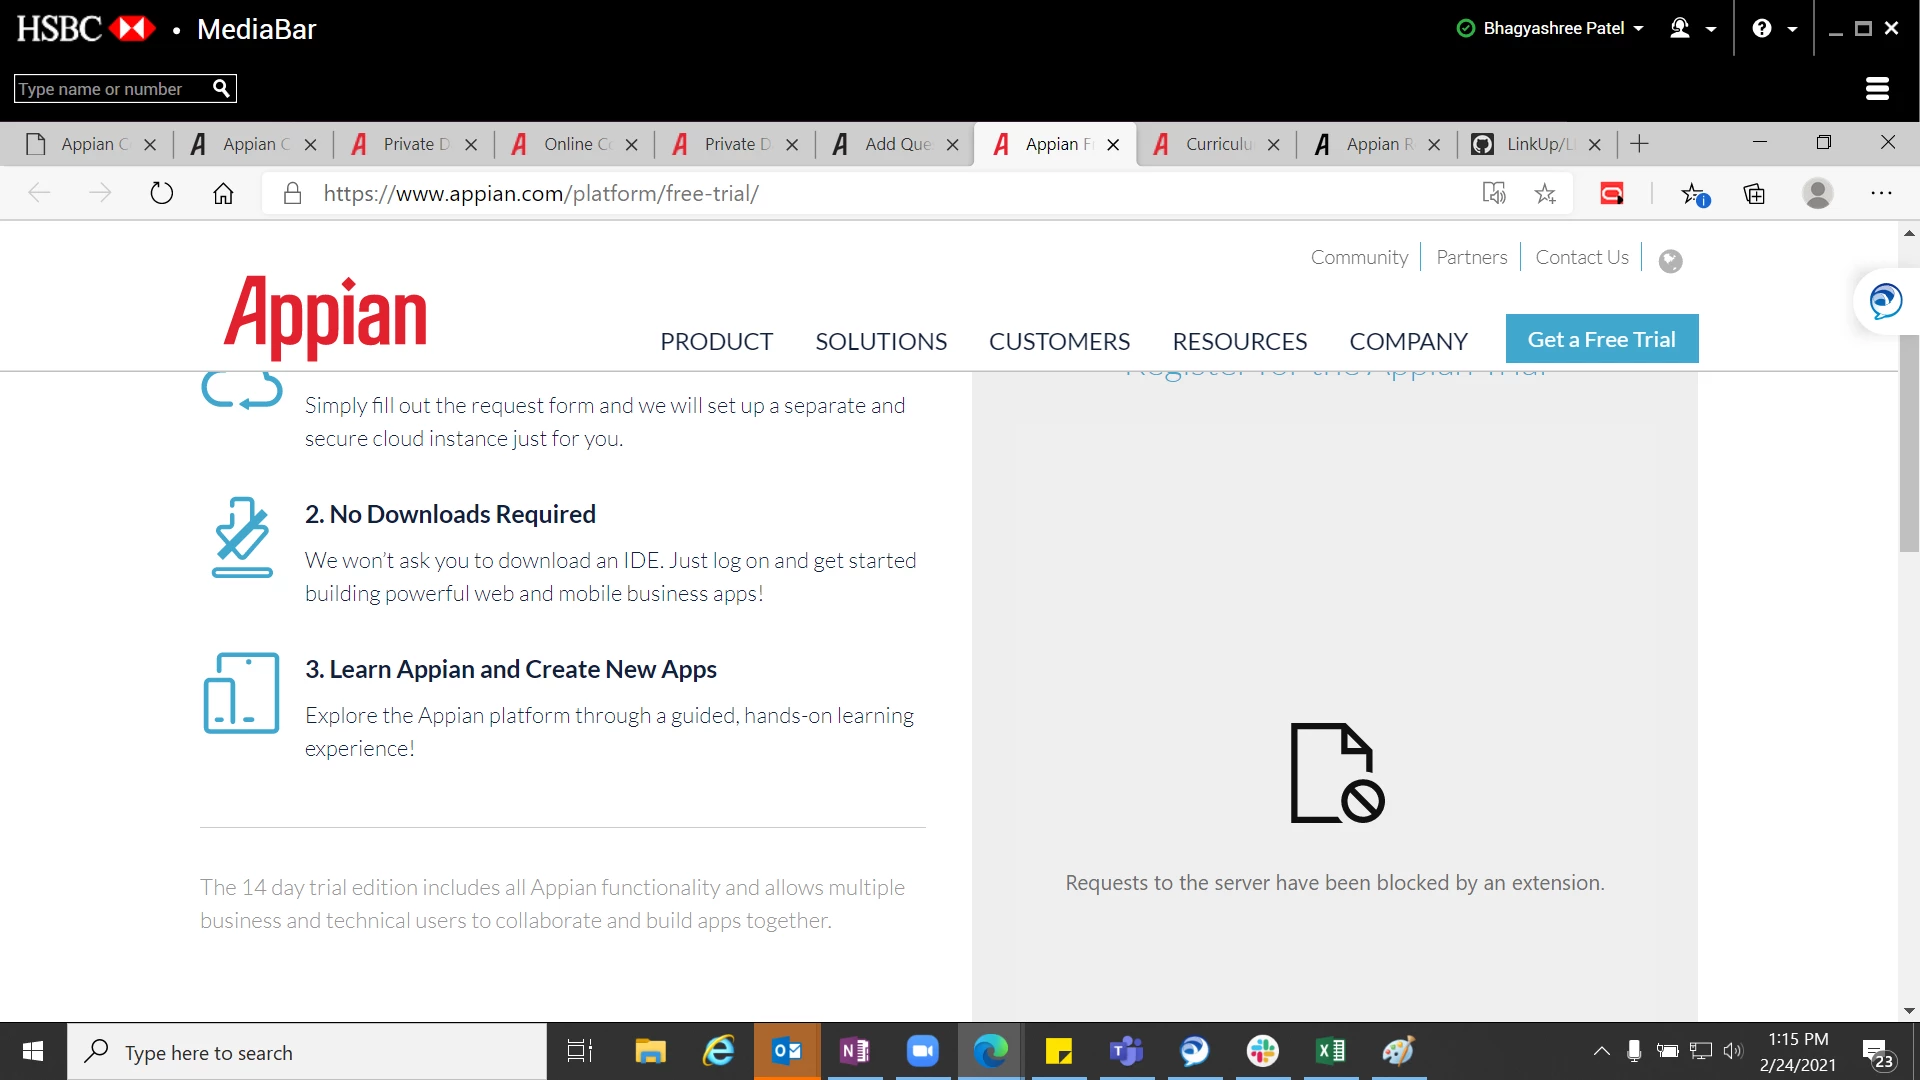Expand the arrow beside the contact icon
This screenshot has height=1080, width=1920.
pos(1711,29)
